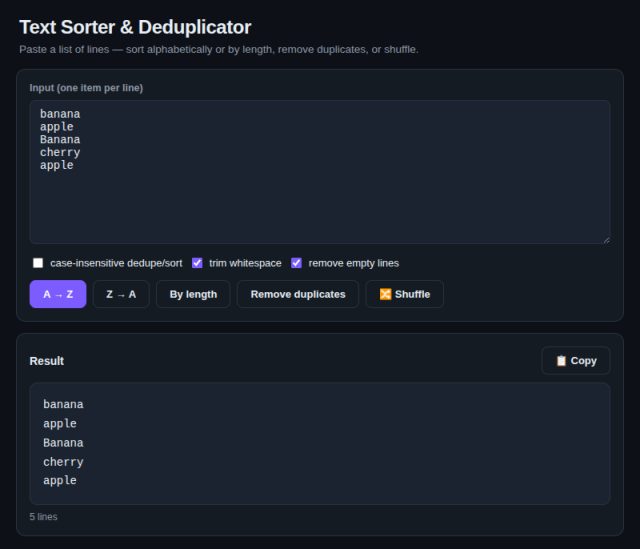Click the case-insensitive dedupe/sort label
The image size is (640, 549).
116,263
